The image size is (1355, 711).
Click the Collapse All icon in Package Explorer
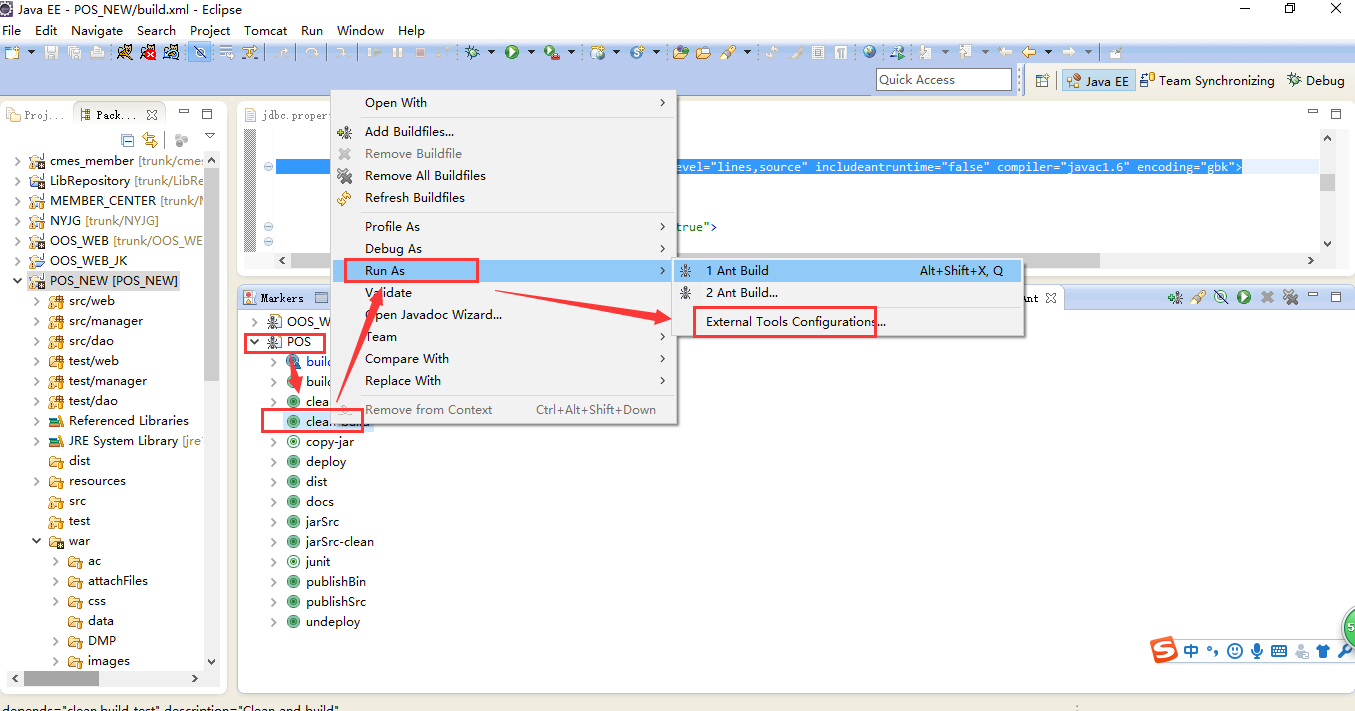pos(128,140)
